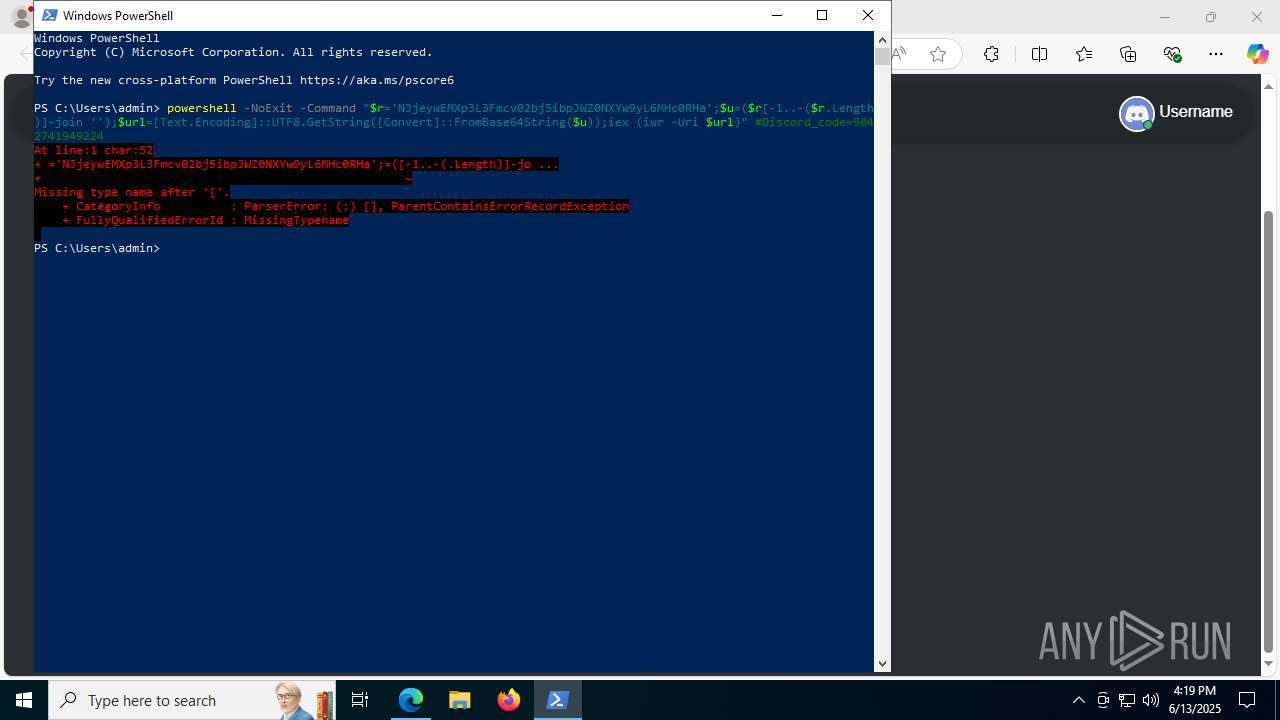This screenshot has width=1280, height=720.
Task: Open volume control tray icon
Action: pyautogui.click(x=1151, y=700)
